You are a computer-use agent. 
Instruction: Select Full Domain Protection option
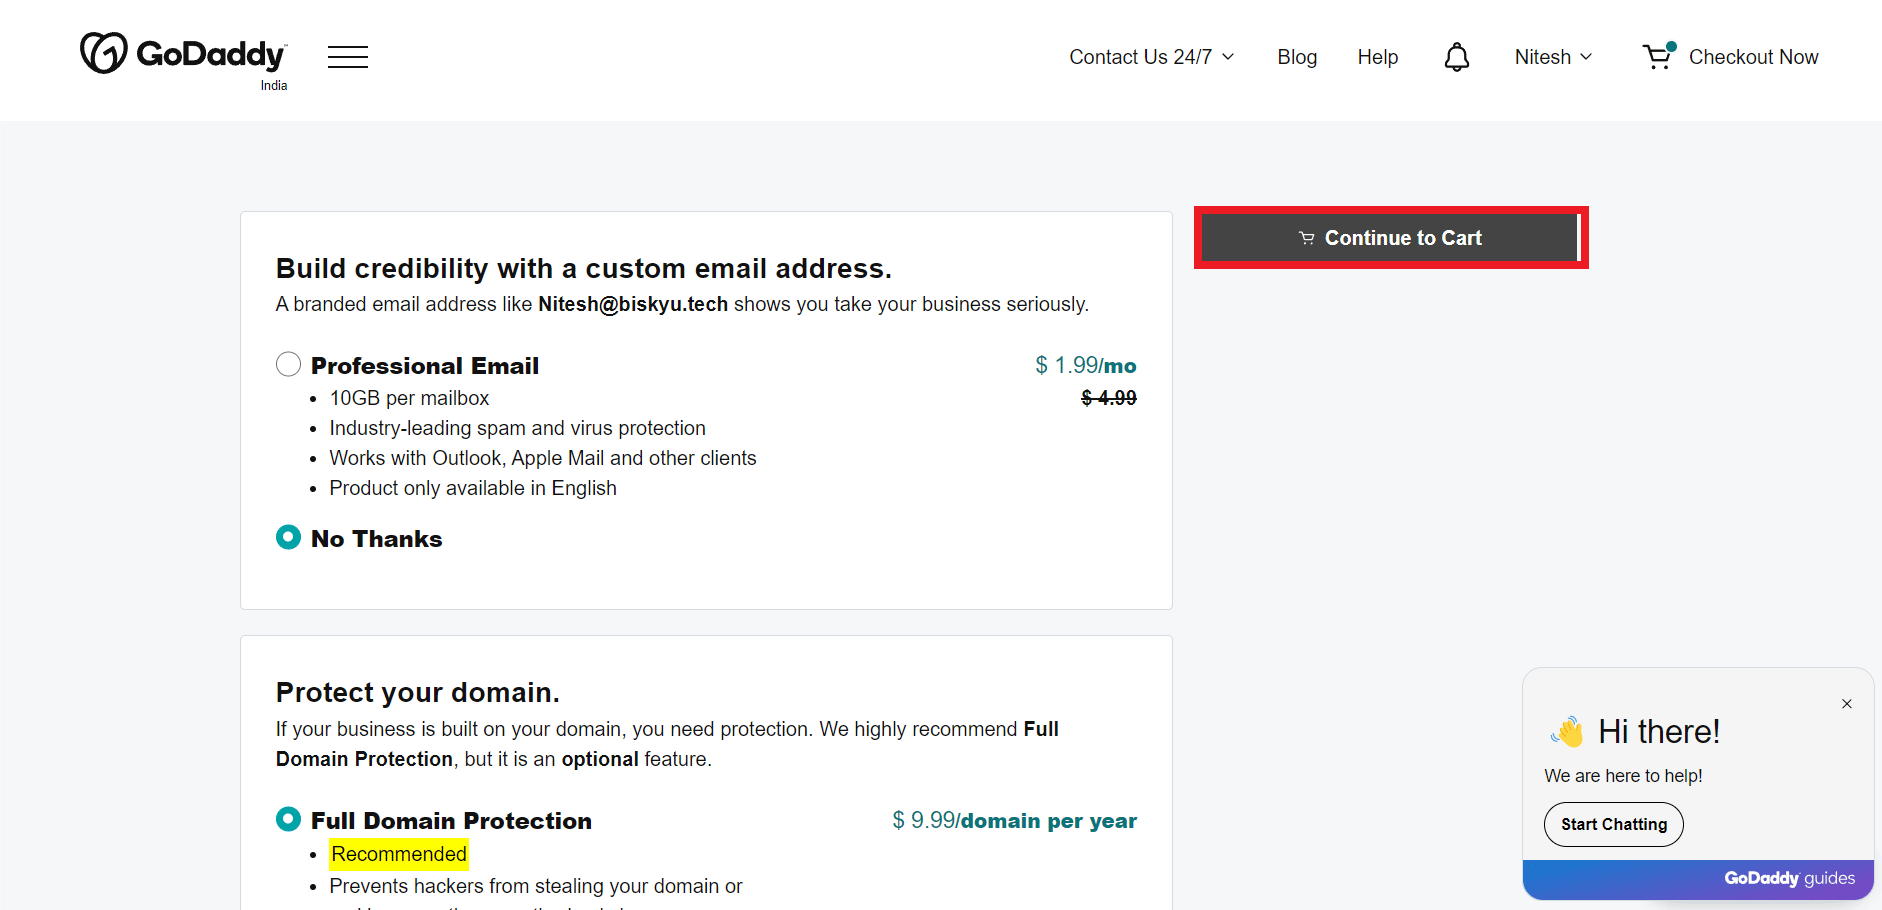pyautogui.click(x=288, y=819)
